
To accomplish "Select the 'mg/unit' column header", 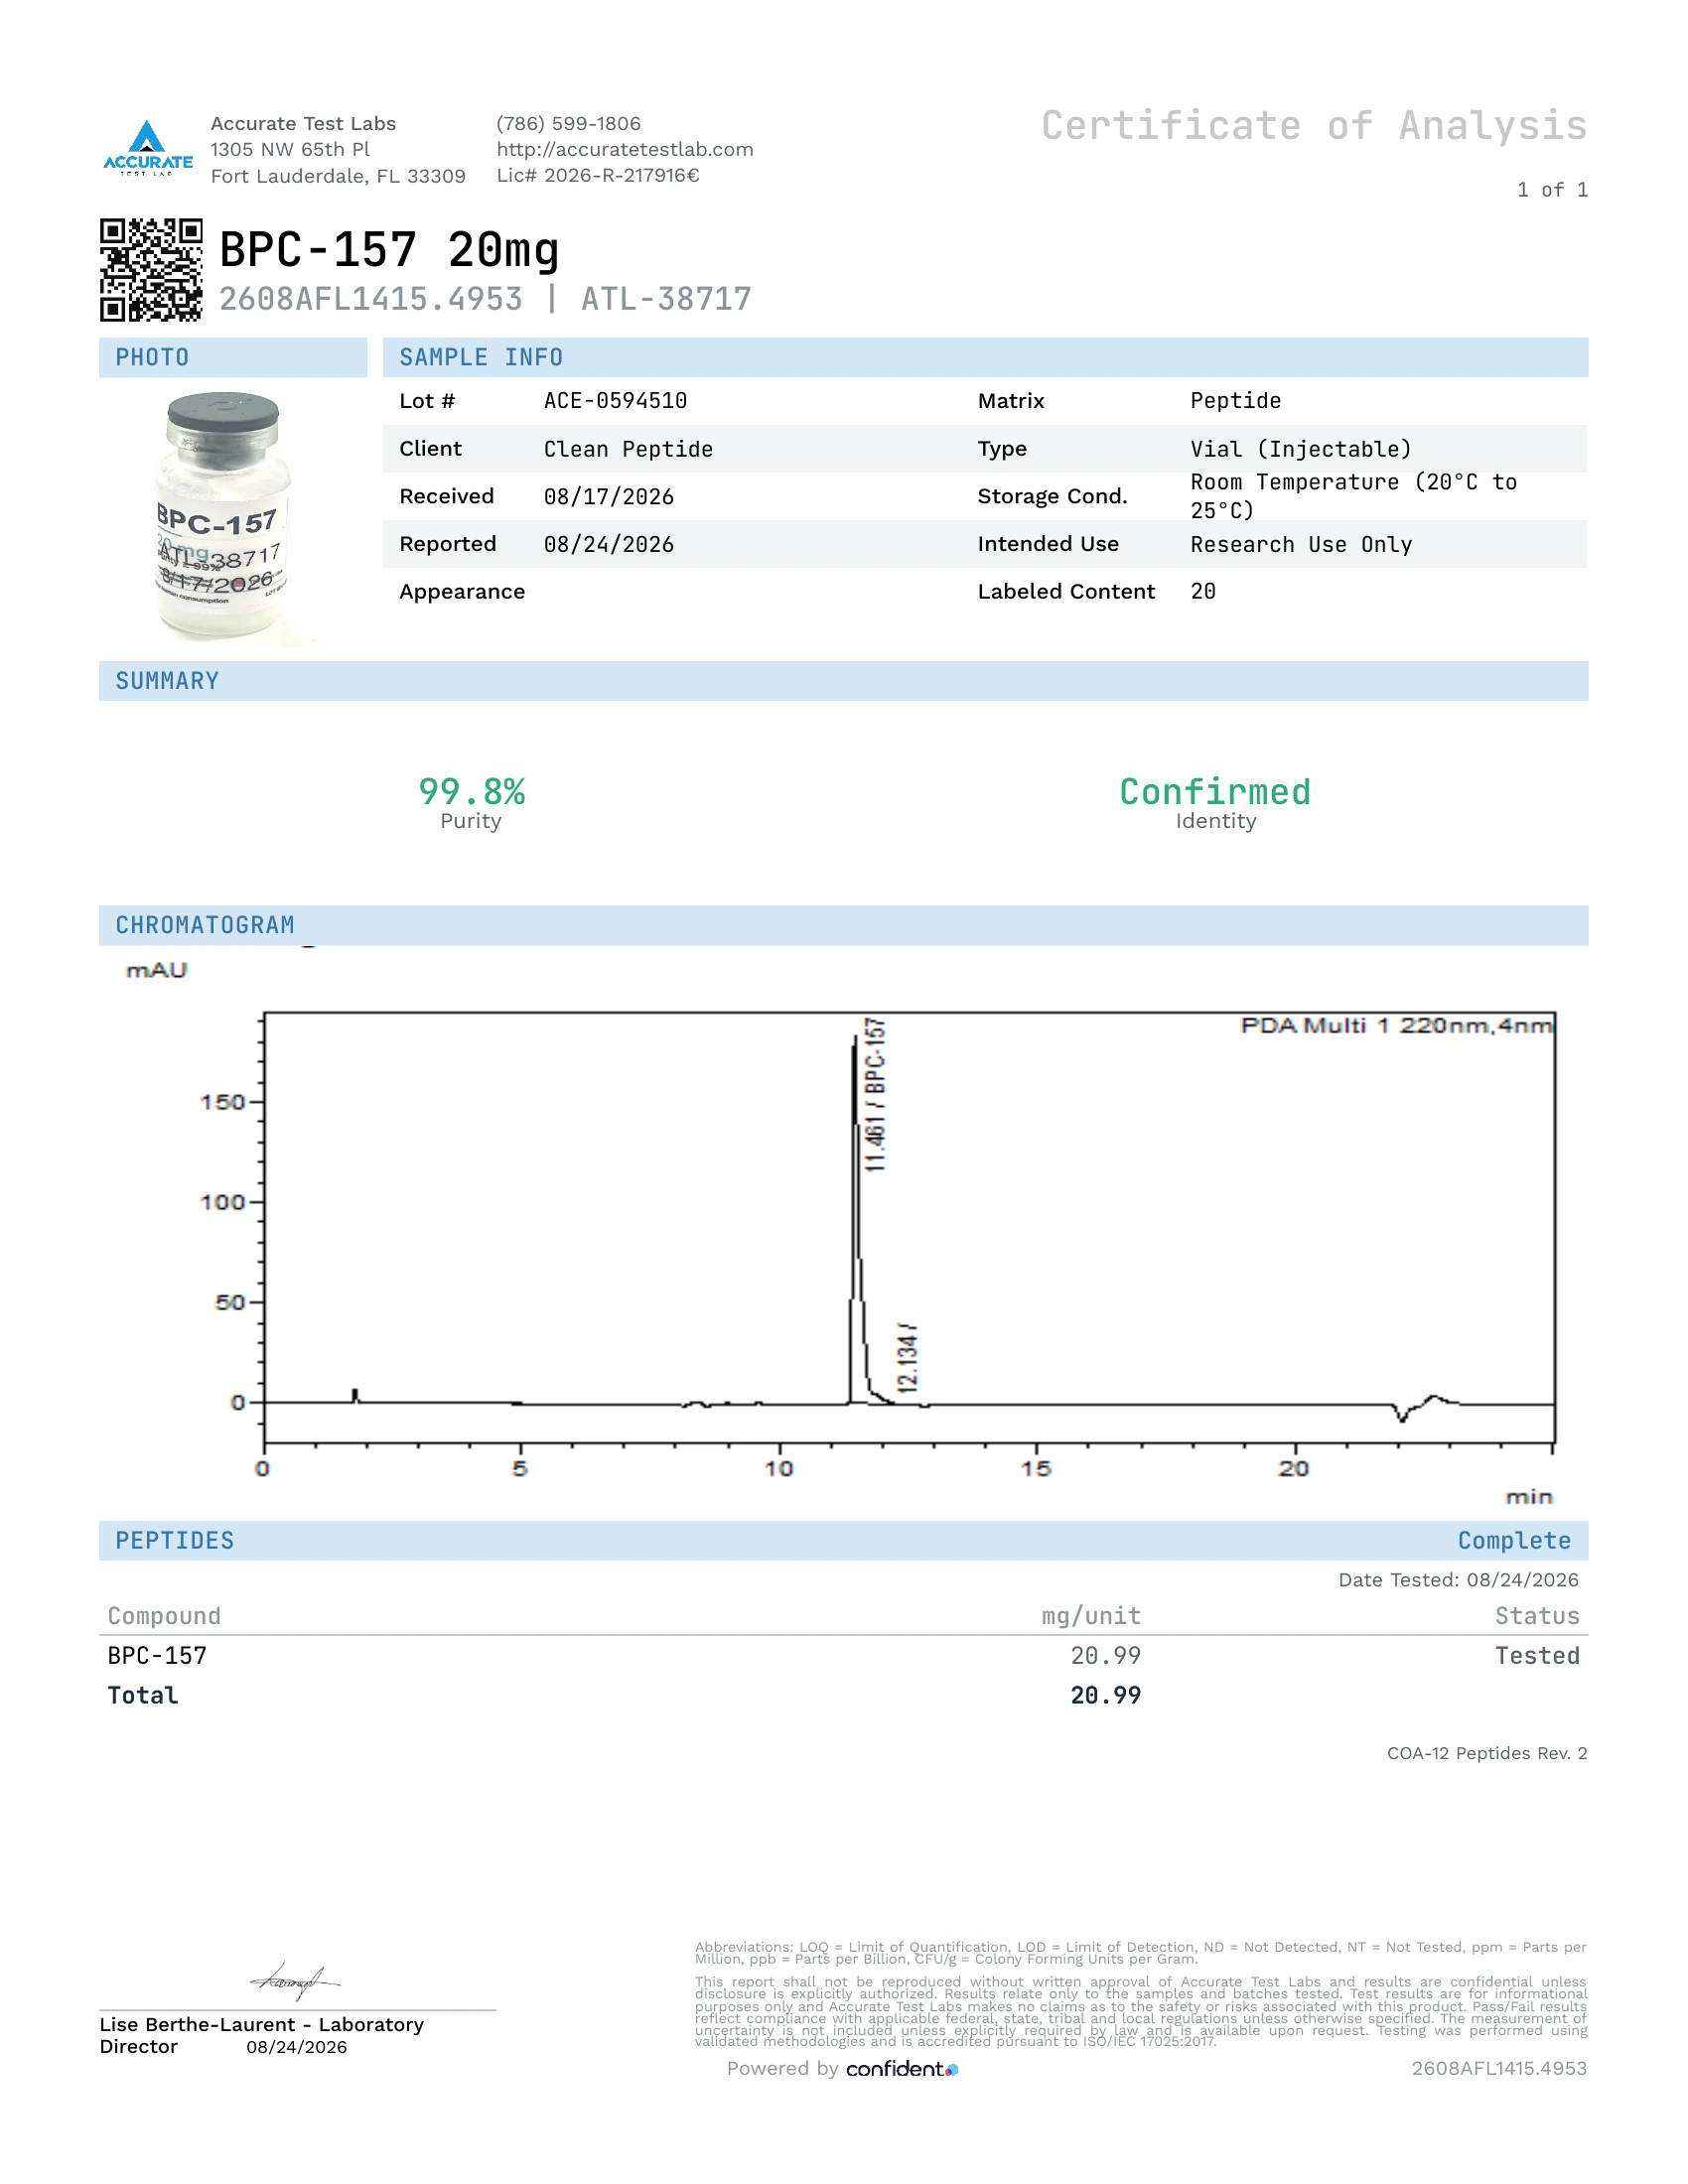I will pos(1091,1616).
